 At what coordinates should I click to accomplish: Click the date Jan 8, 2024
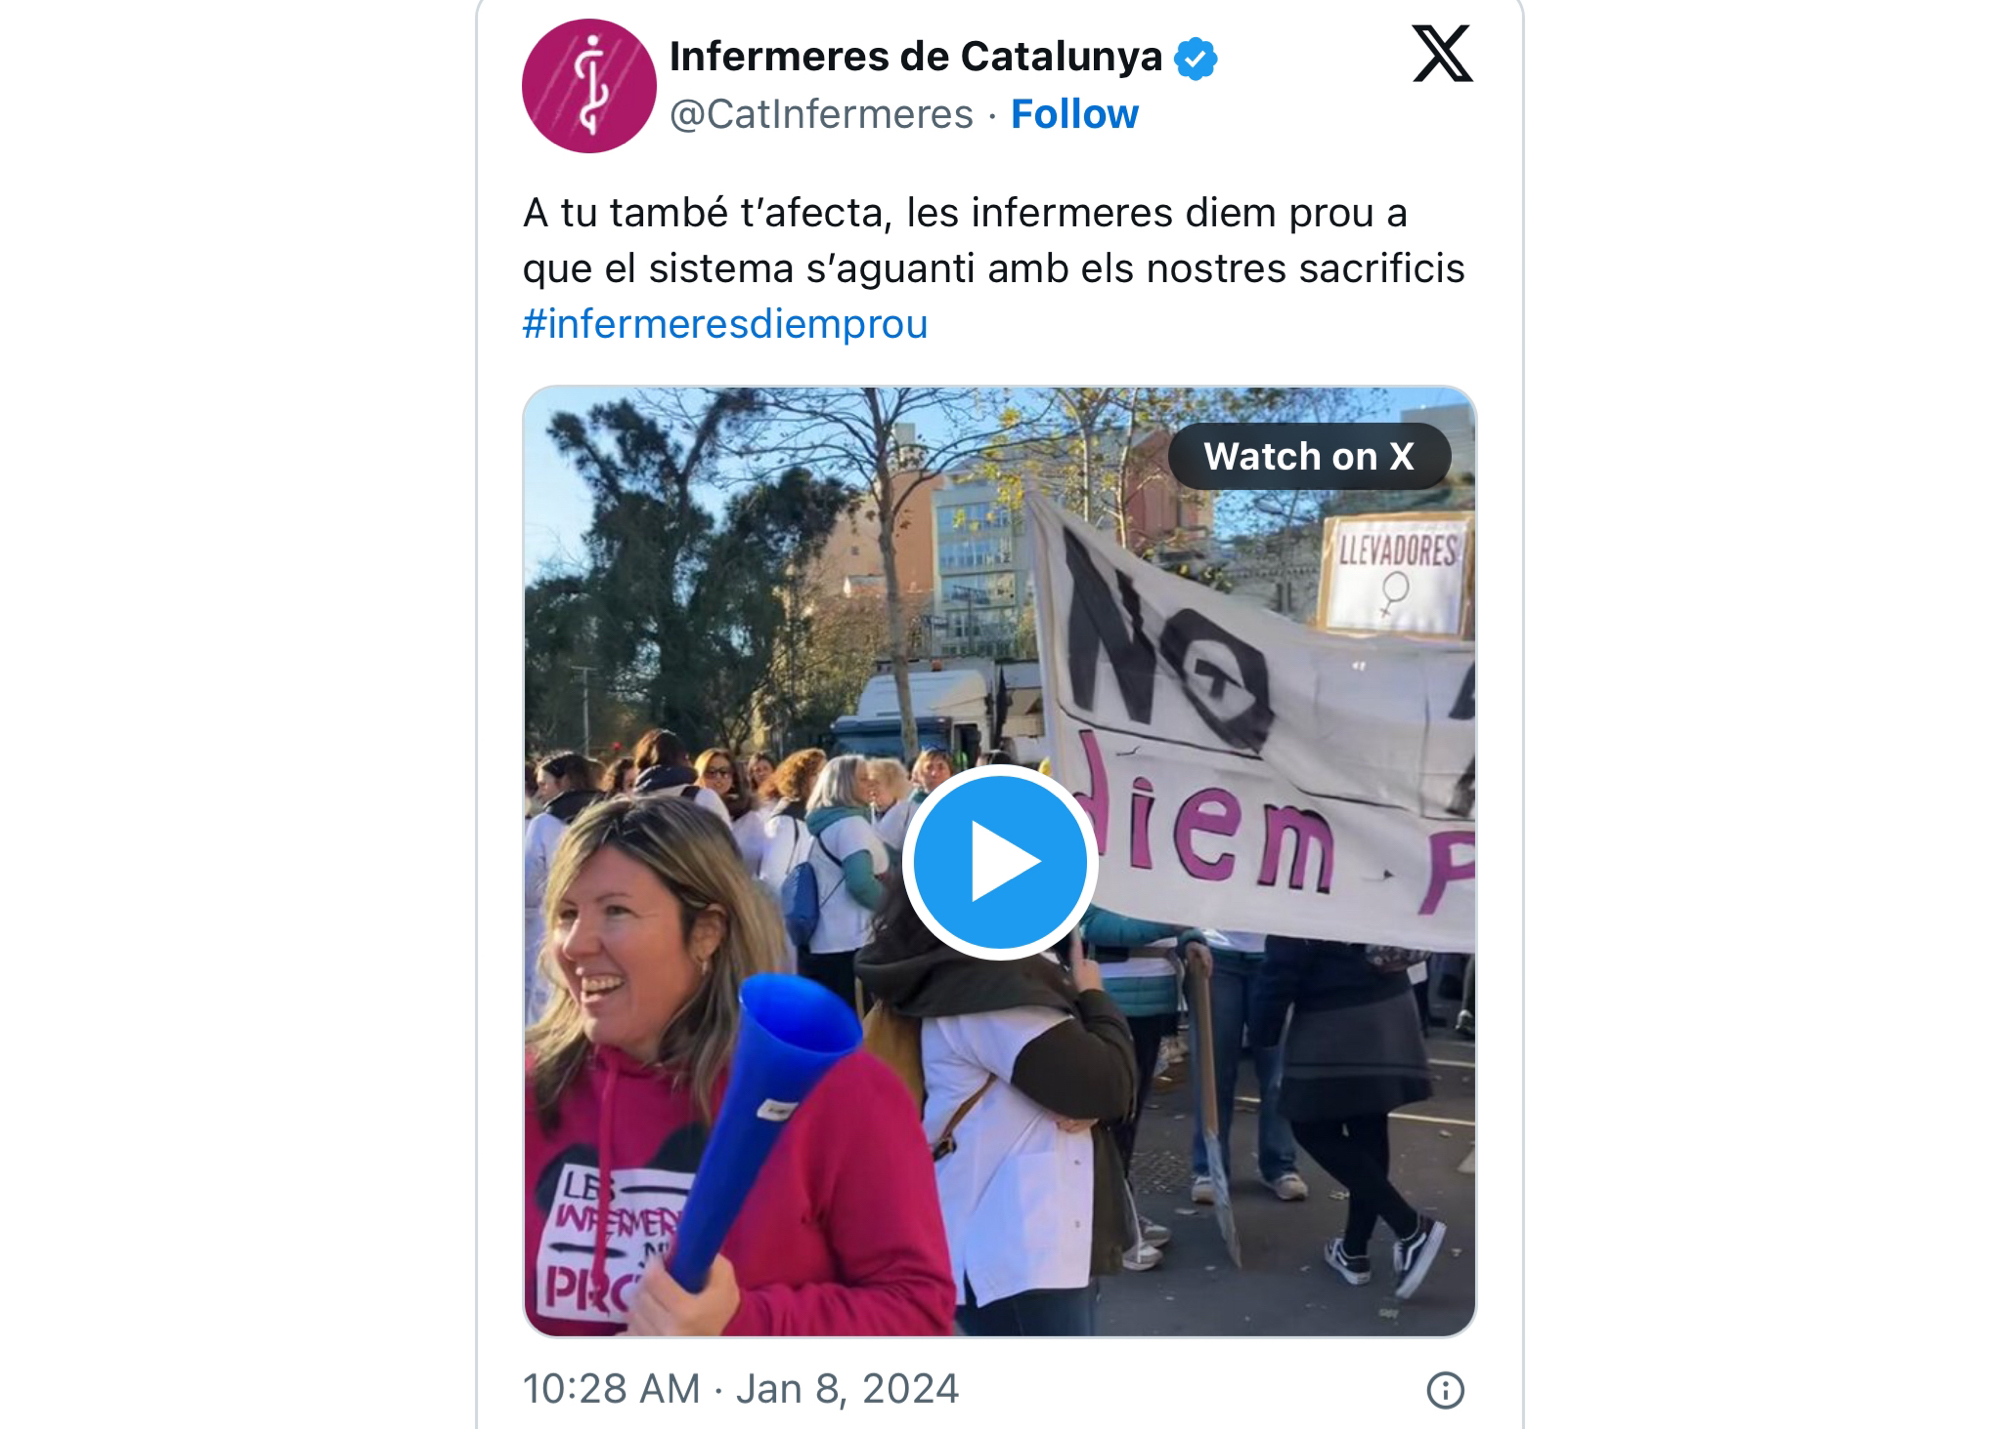pos(848,1389)
